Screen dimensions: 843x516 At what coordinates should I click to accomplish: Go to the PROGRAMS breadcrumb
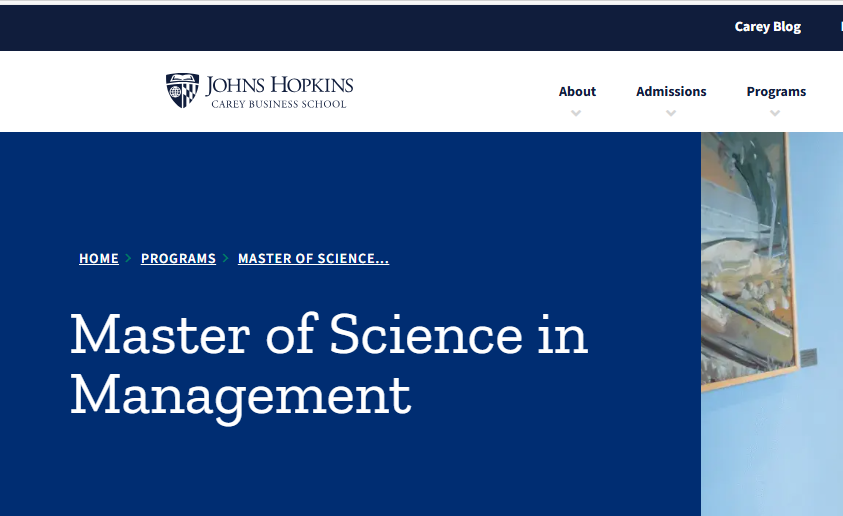point(178,259)
